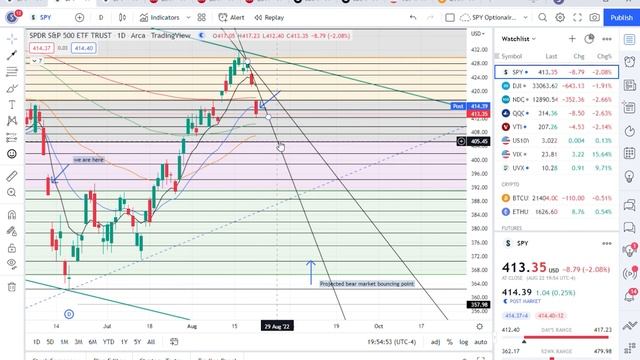640x360 pixels.
Task: Toggle the percent scale
Action: [449, 342]
